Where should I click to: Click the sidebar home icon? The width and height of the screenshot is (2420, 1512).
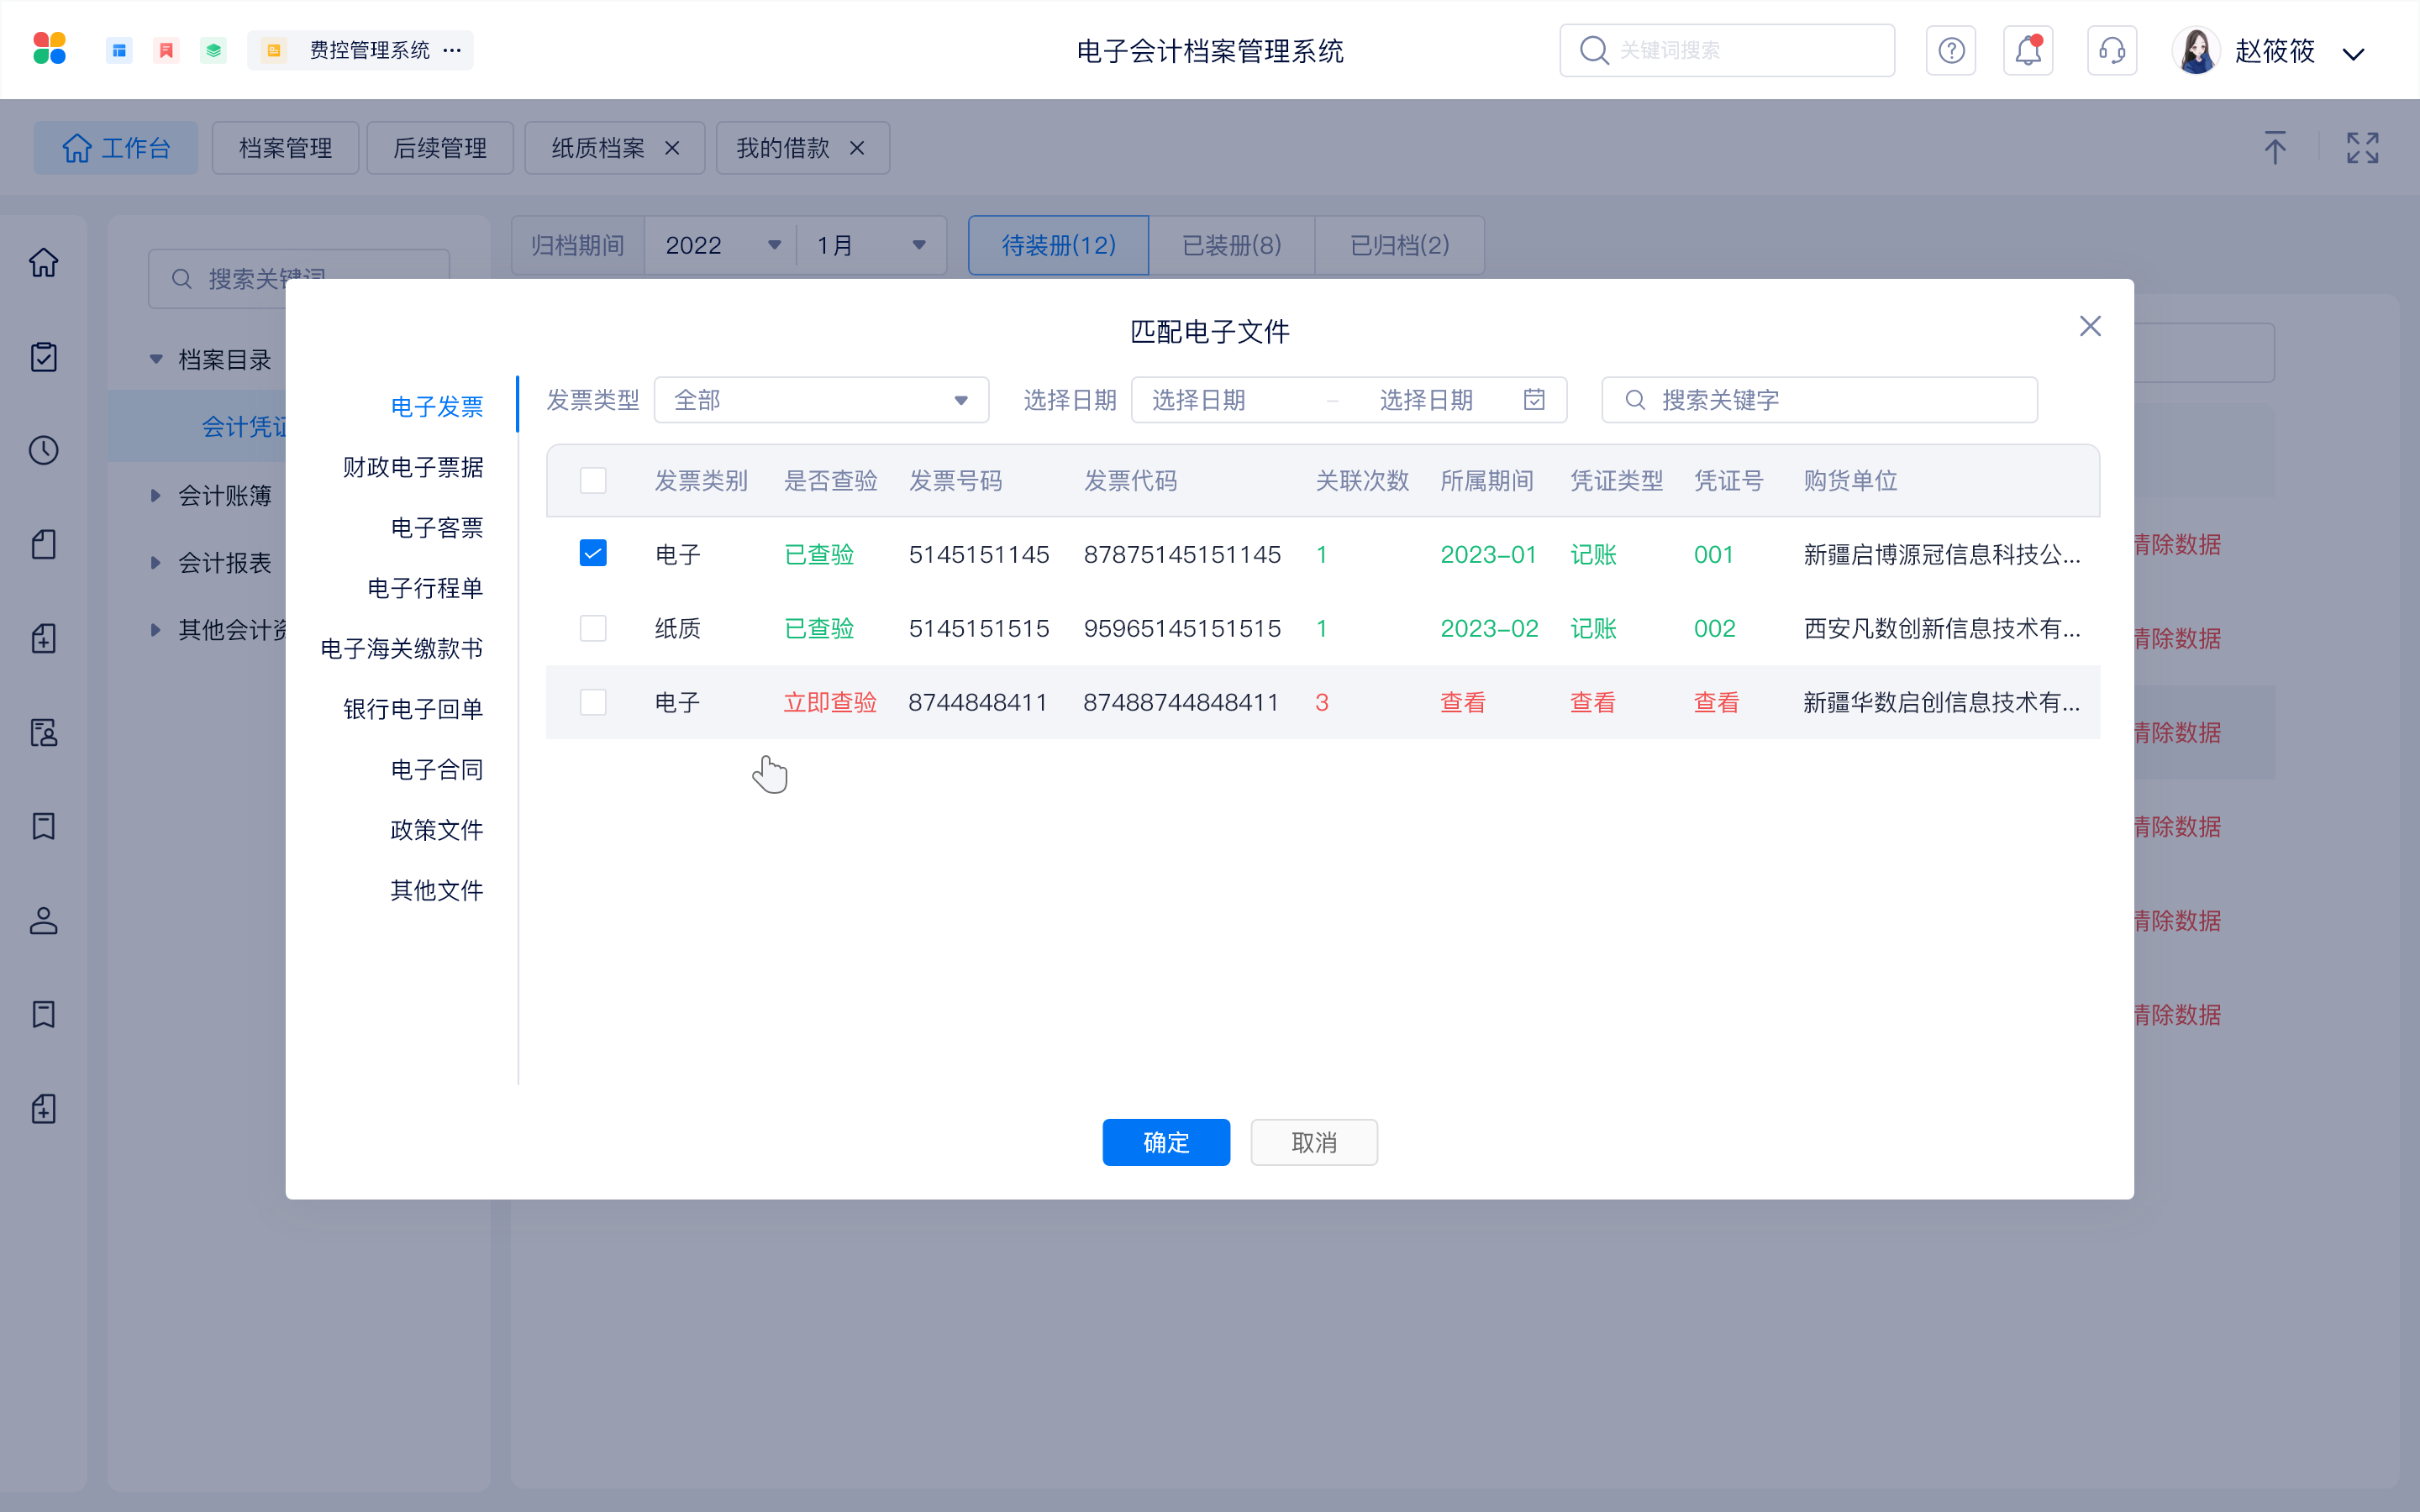(43, 262)
